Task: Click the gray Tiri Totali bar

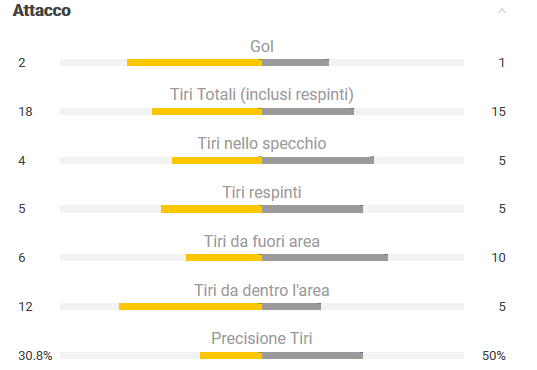Action: [308, 111]
